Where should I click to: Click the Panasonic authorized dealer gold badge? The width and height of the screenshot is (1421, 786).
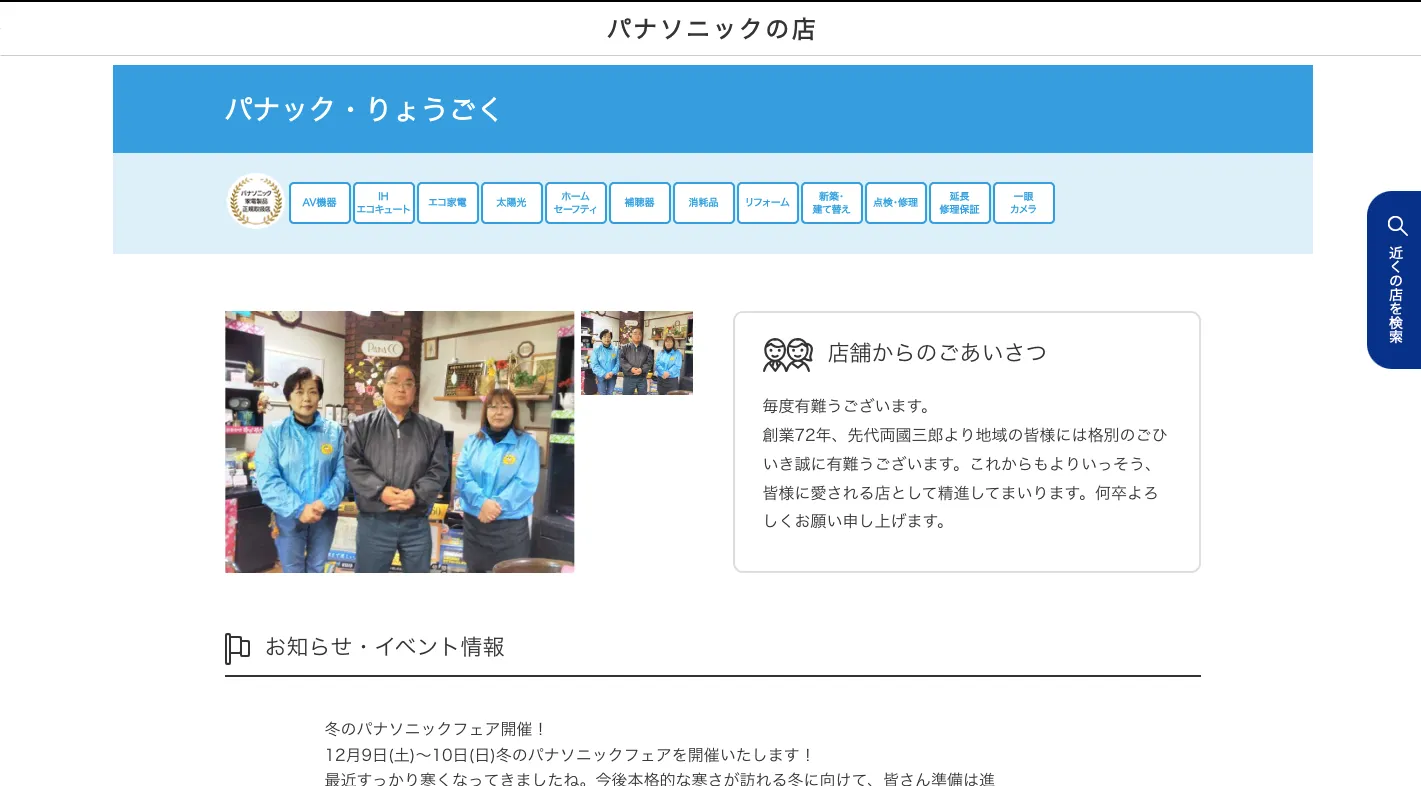click(x=256, y=202)
